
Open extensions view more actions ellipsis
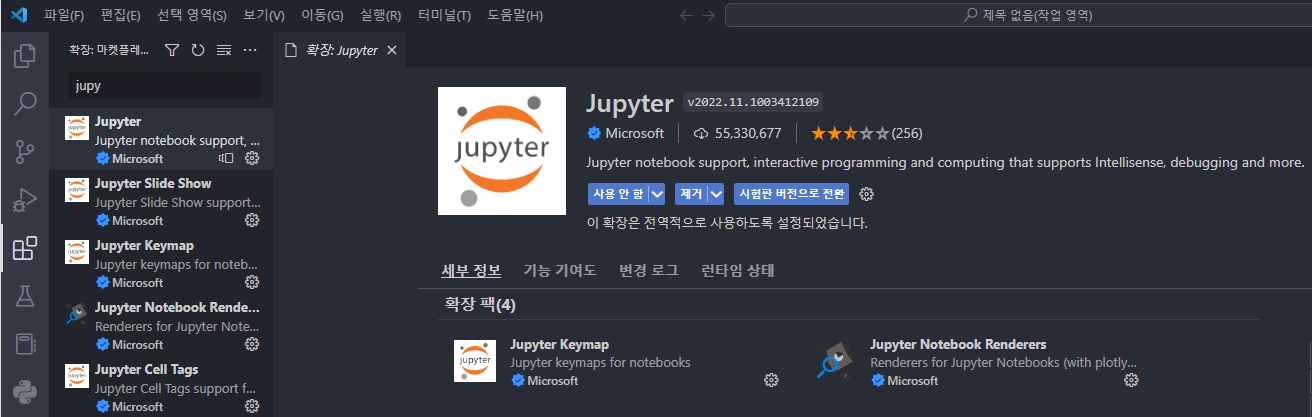250,50
